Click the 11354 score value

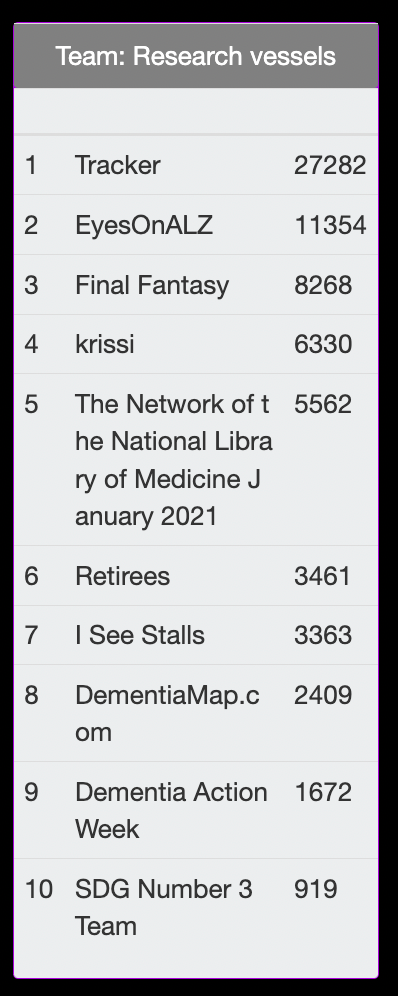[330, 225]
